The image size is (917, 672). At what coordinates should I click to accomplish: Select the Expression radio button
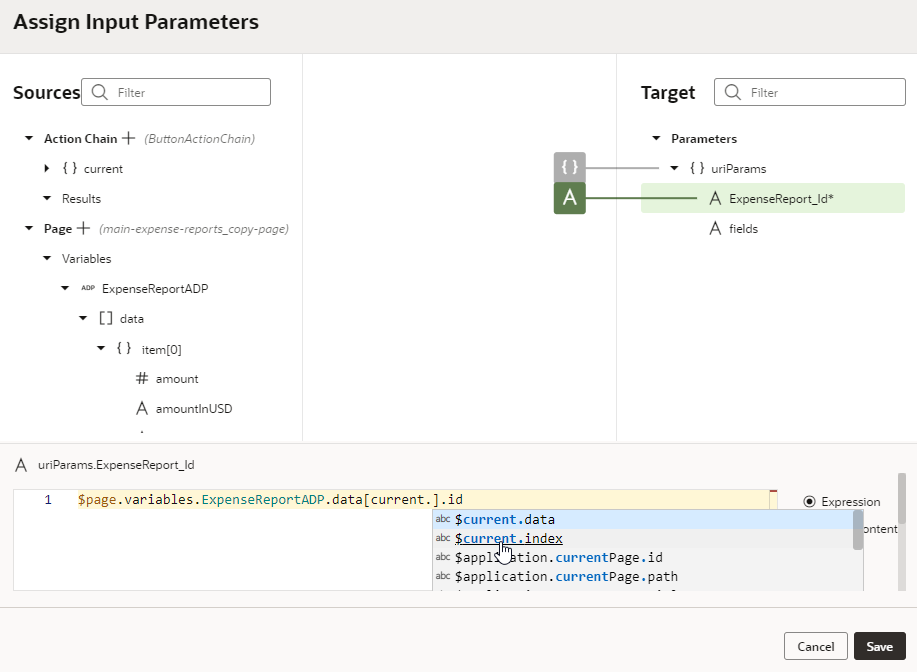(811, 502)
